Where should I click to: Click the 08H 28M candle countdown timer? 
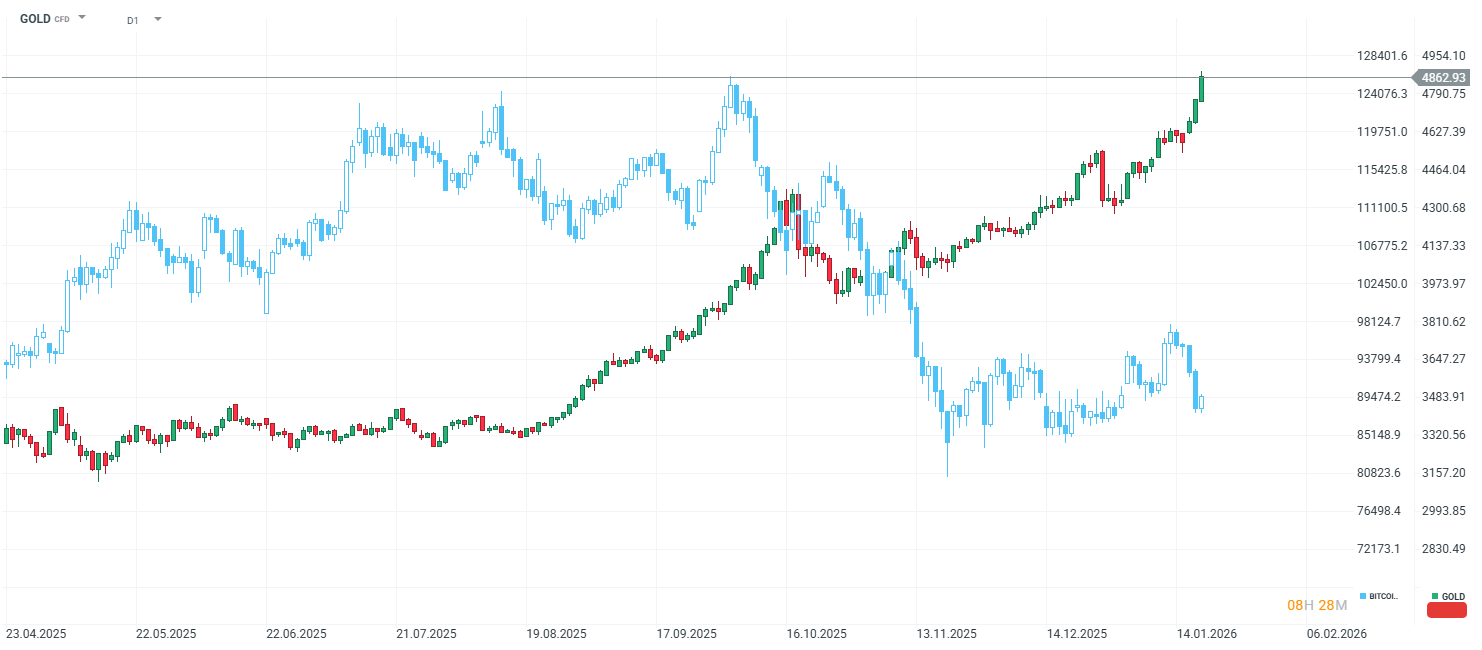[x=1317, y=604]
